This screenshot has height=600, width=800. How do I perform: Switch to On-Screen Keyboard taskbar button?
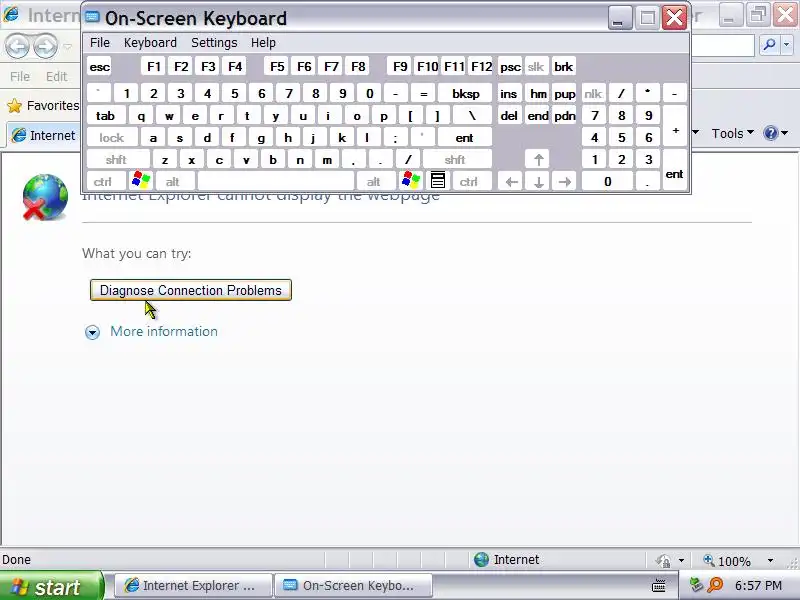click(353, 586)
